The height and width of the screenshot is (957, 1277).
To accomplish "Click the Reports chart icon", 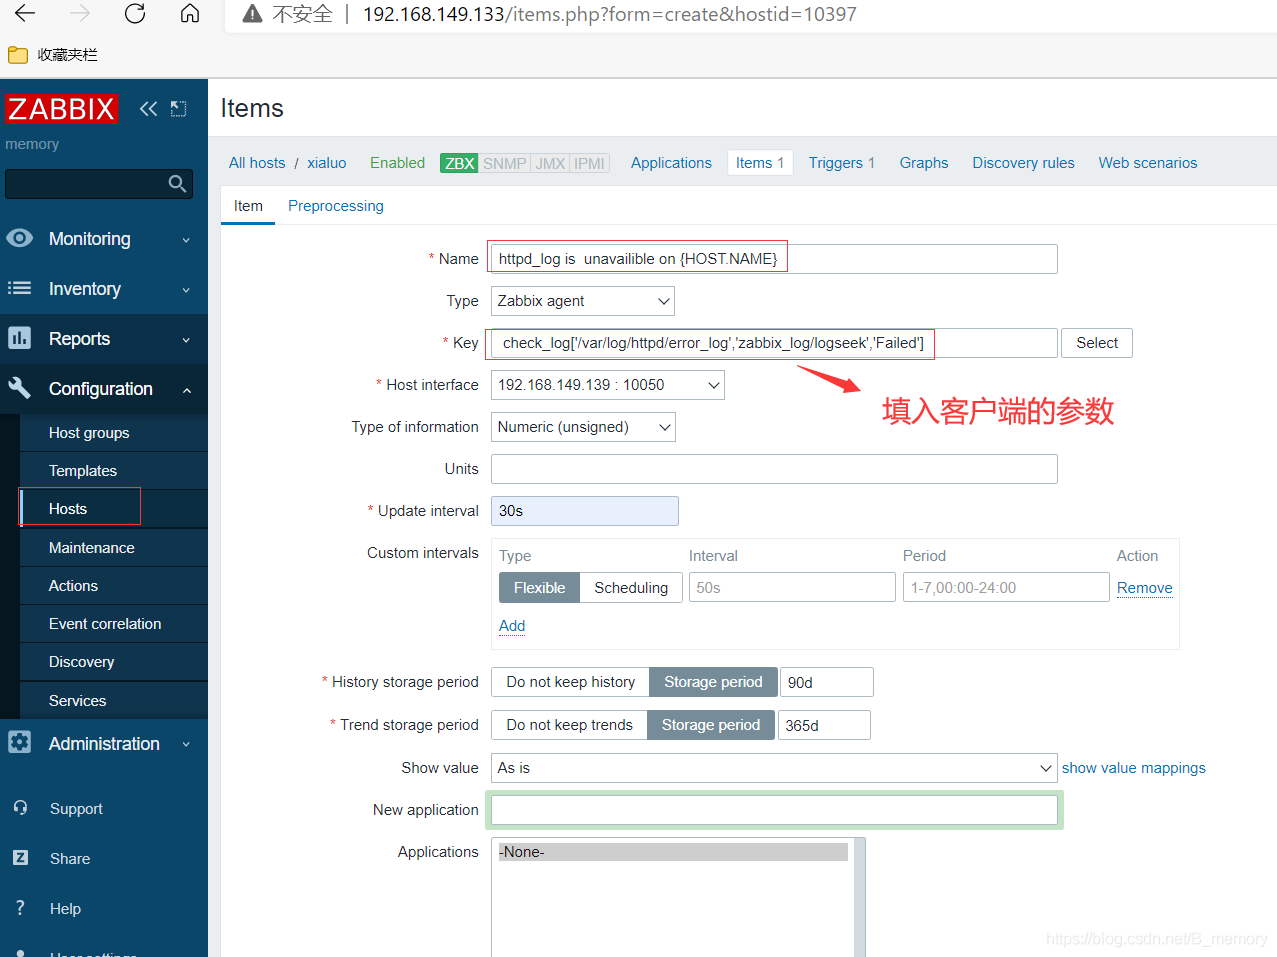I will [19, 338].
